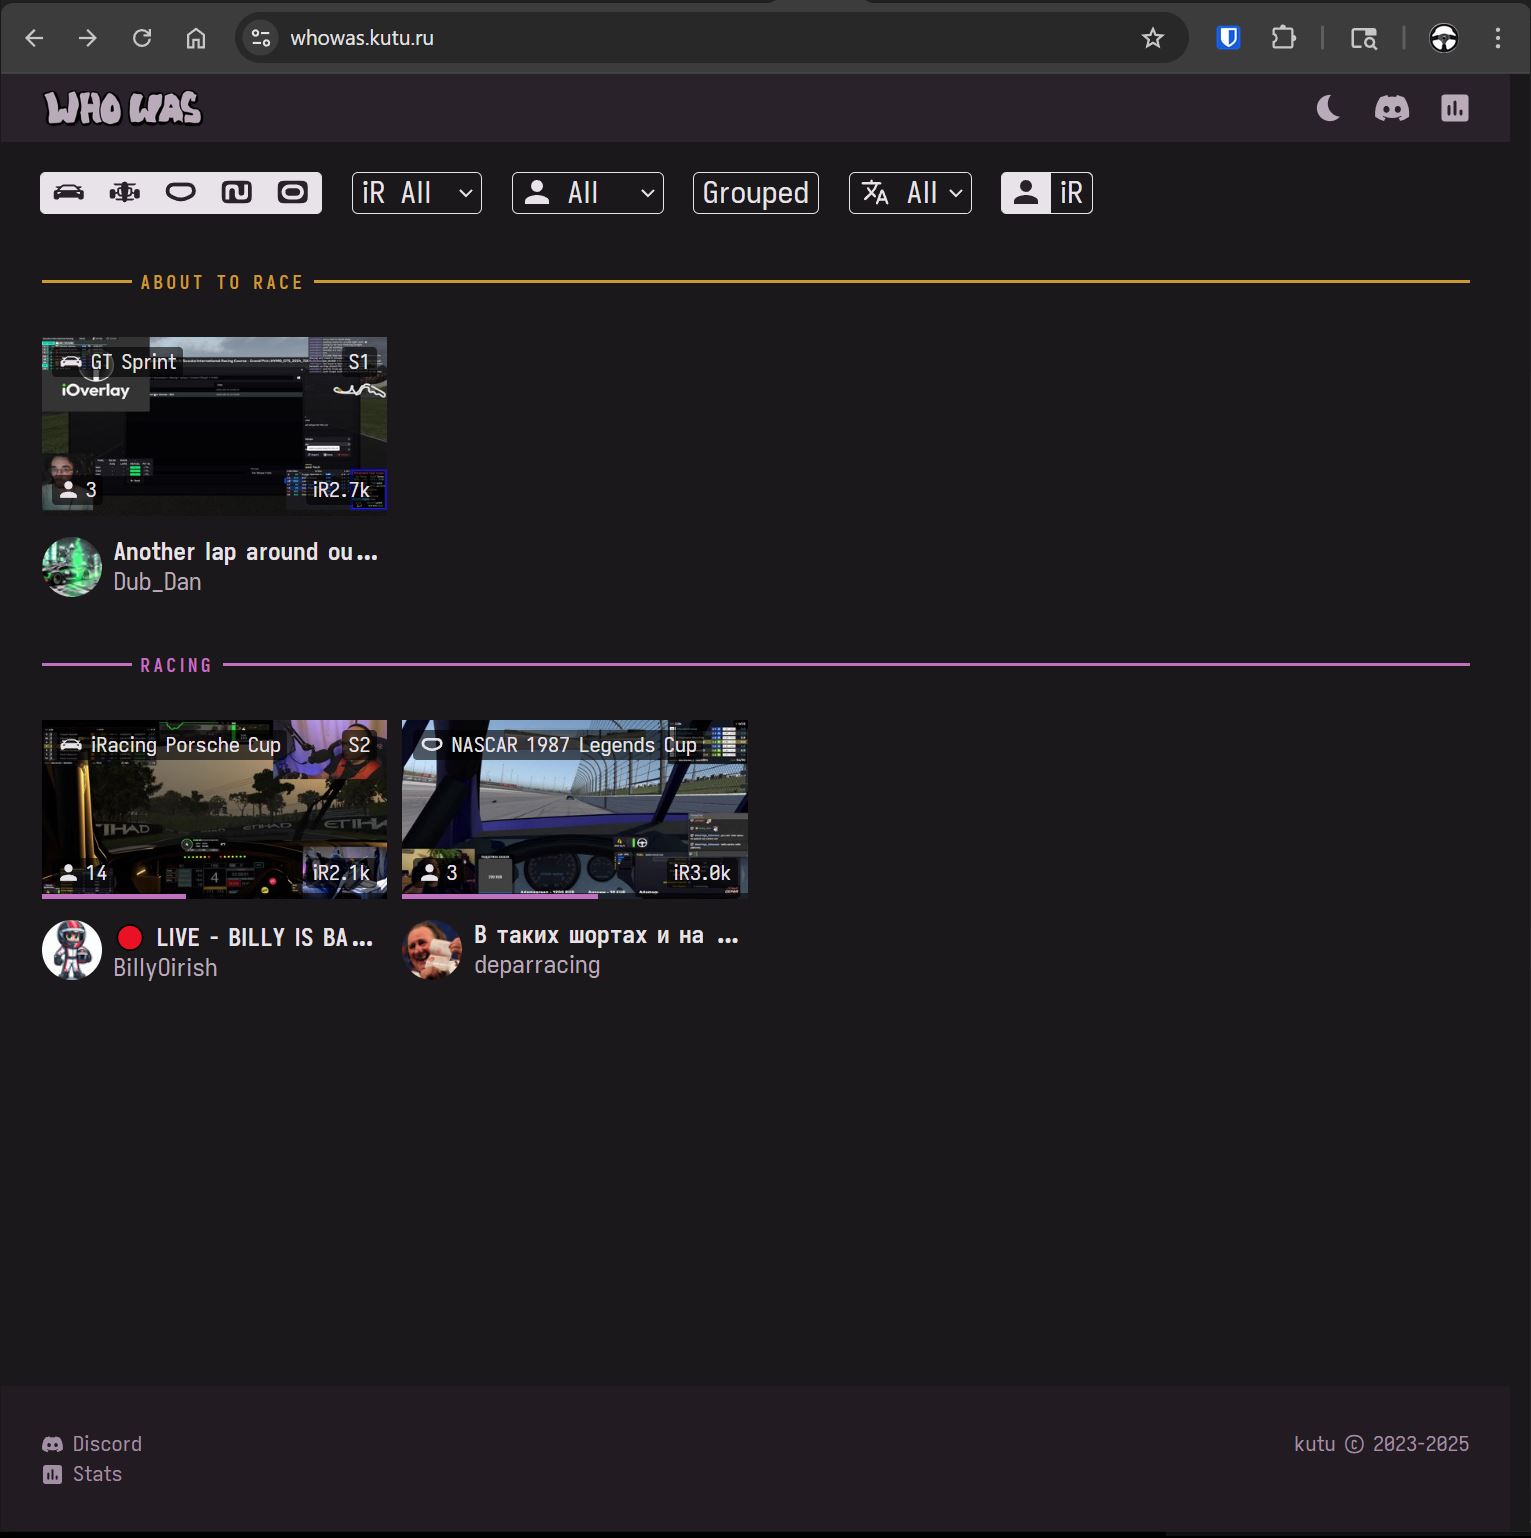This screenshot has height=1538, width=1531.
Task: Toggle dark mode moon icon
Action: (1328, 108)
